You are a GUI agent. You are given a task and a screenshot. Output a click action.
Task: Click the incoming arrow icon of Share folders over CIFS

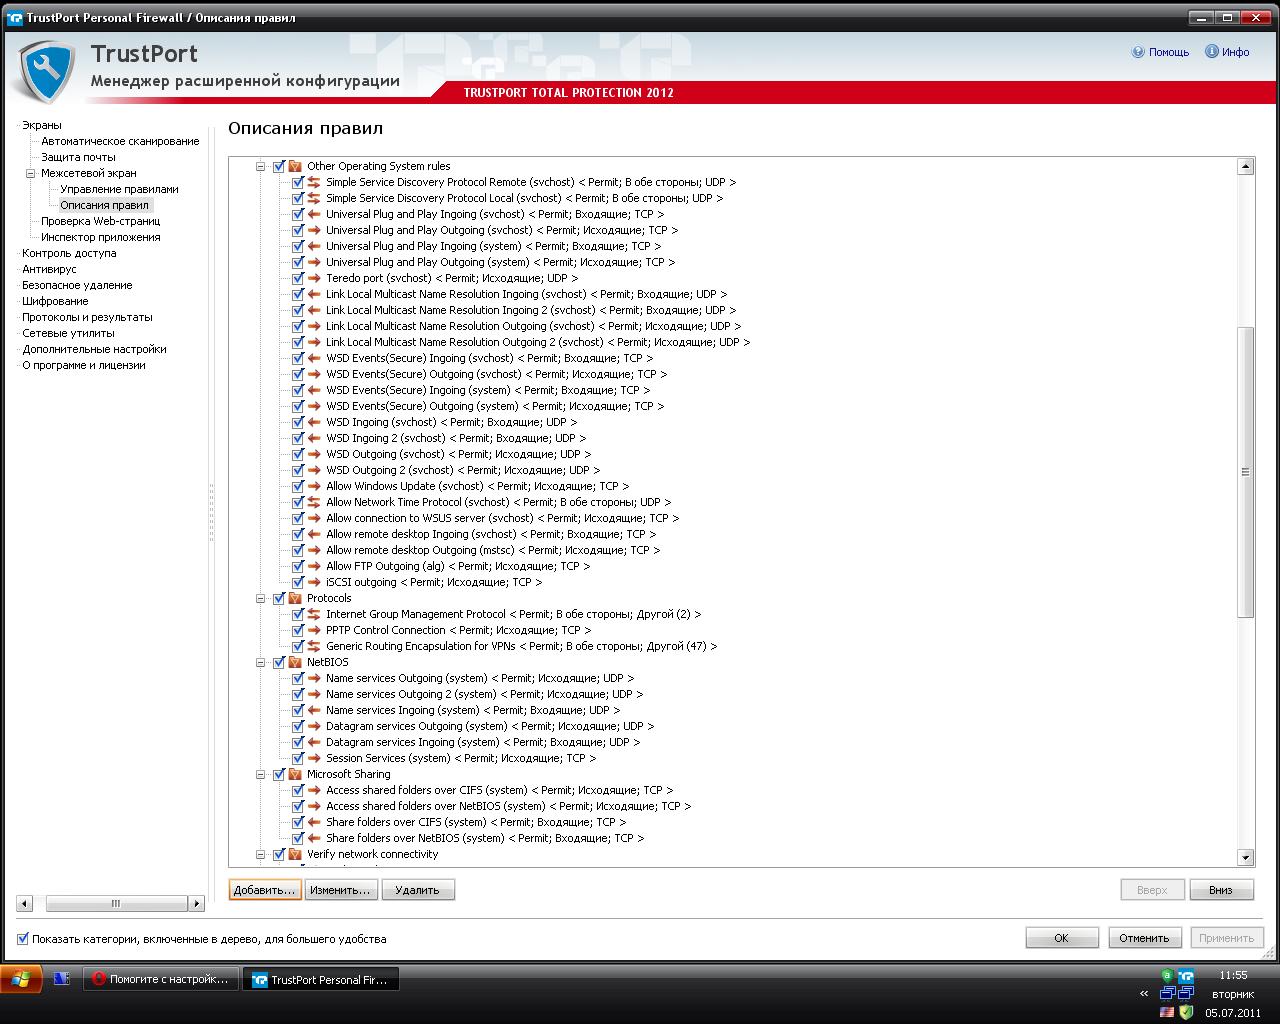click(x=314, y=822)
